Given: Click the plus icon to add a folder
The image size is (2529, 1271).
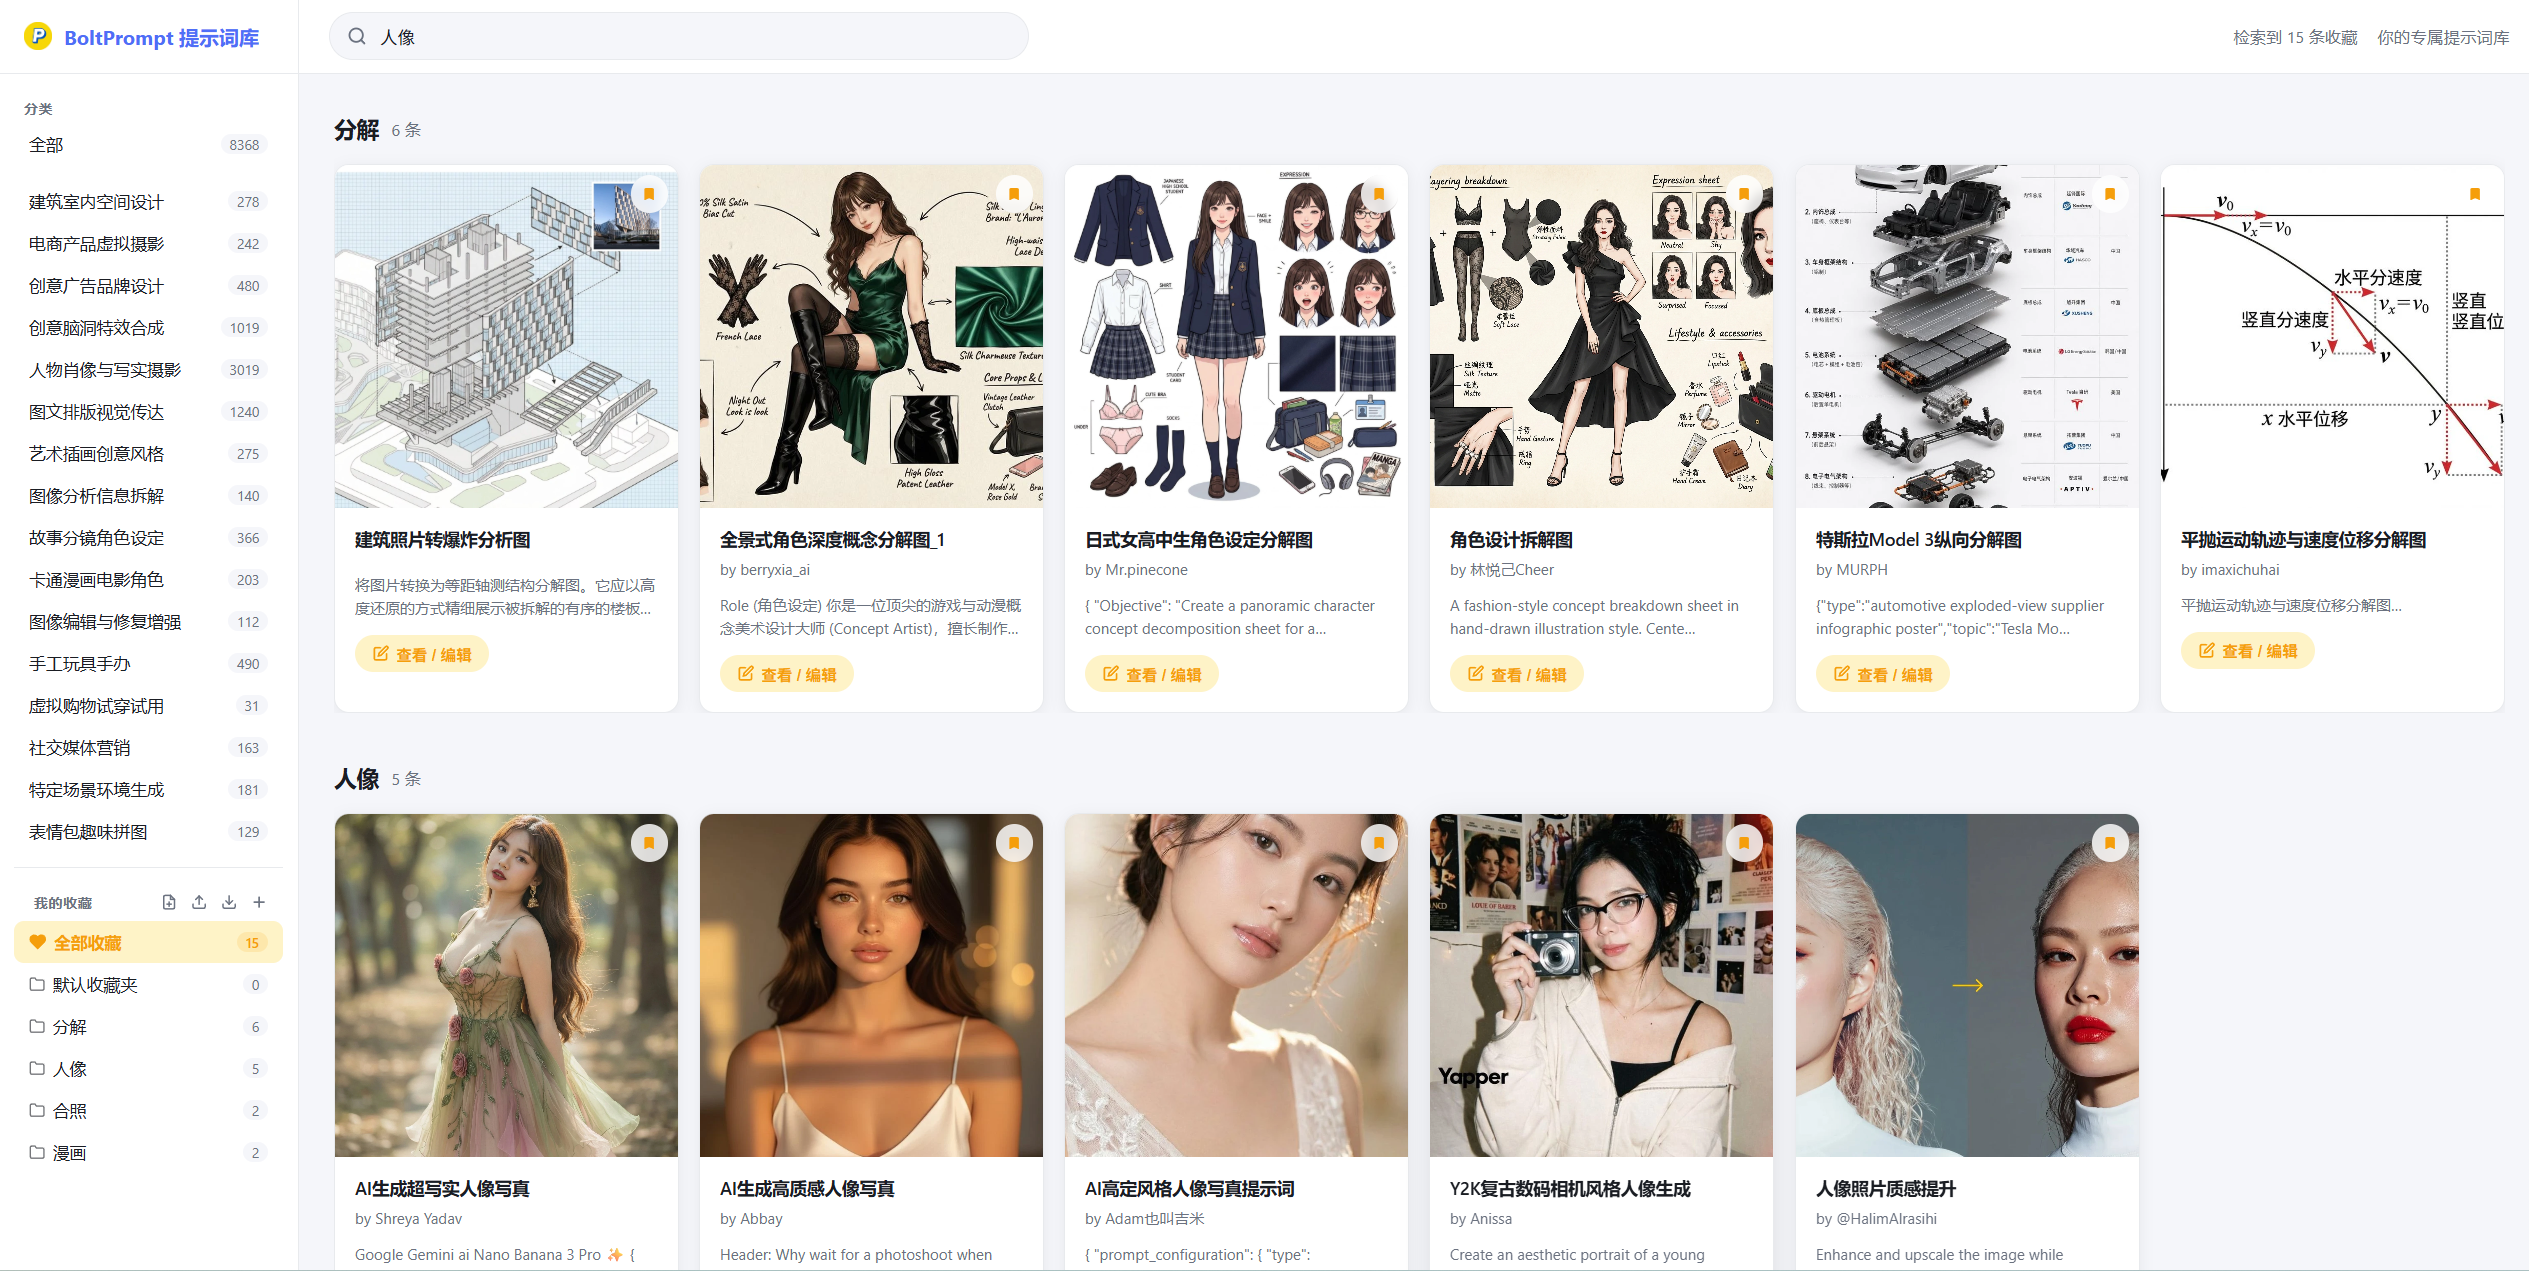Looking at the screenshot, I should [259, 902].
